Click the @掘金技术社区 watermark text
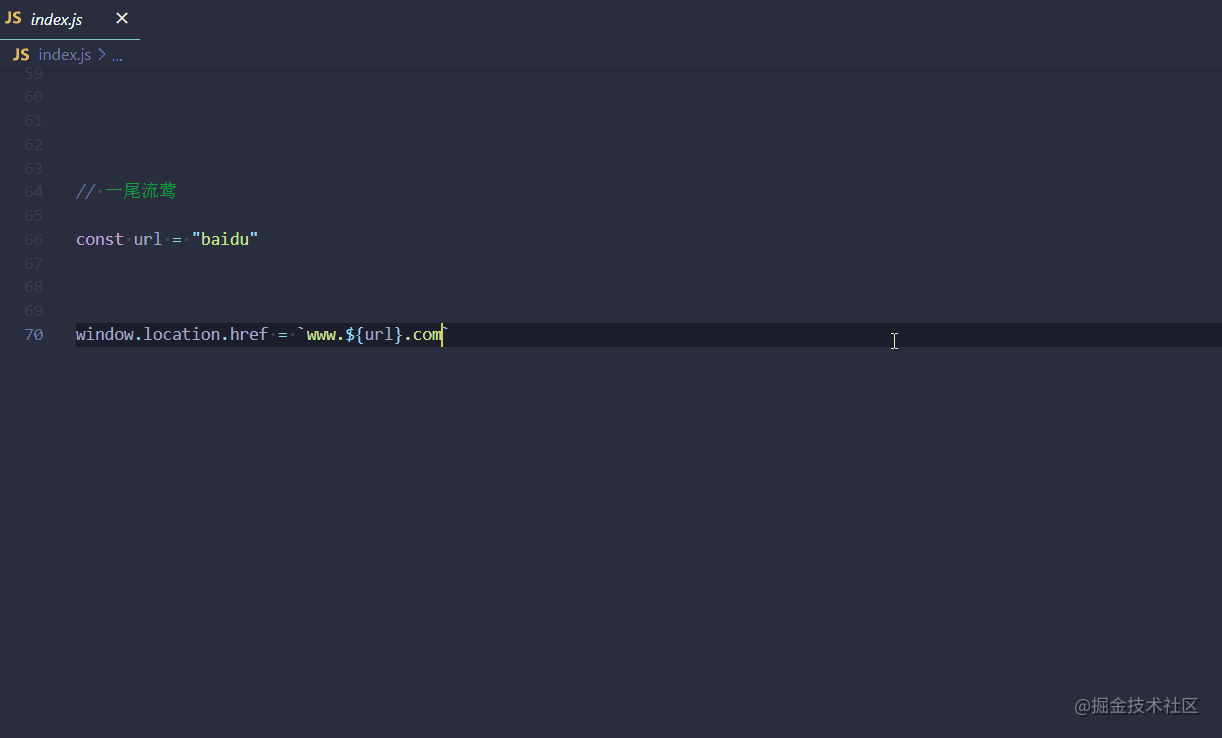Viewport: 1222px width, 738px height. coord(1137,706)
